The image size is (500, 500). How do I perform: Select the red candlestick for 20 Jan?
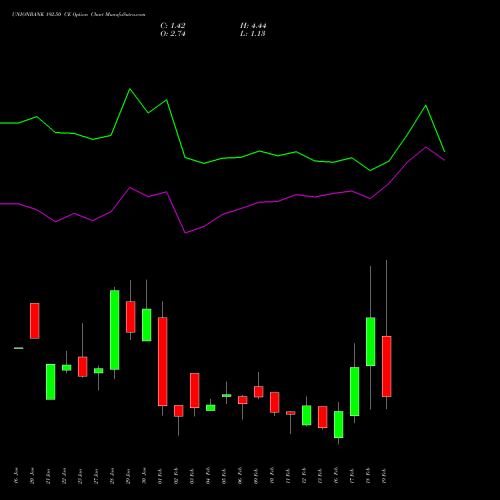pyautogui.click(x=35, y=321)
